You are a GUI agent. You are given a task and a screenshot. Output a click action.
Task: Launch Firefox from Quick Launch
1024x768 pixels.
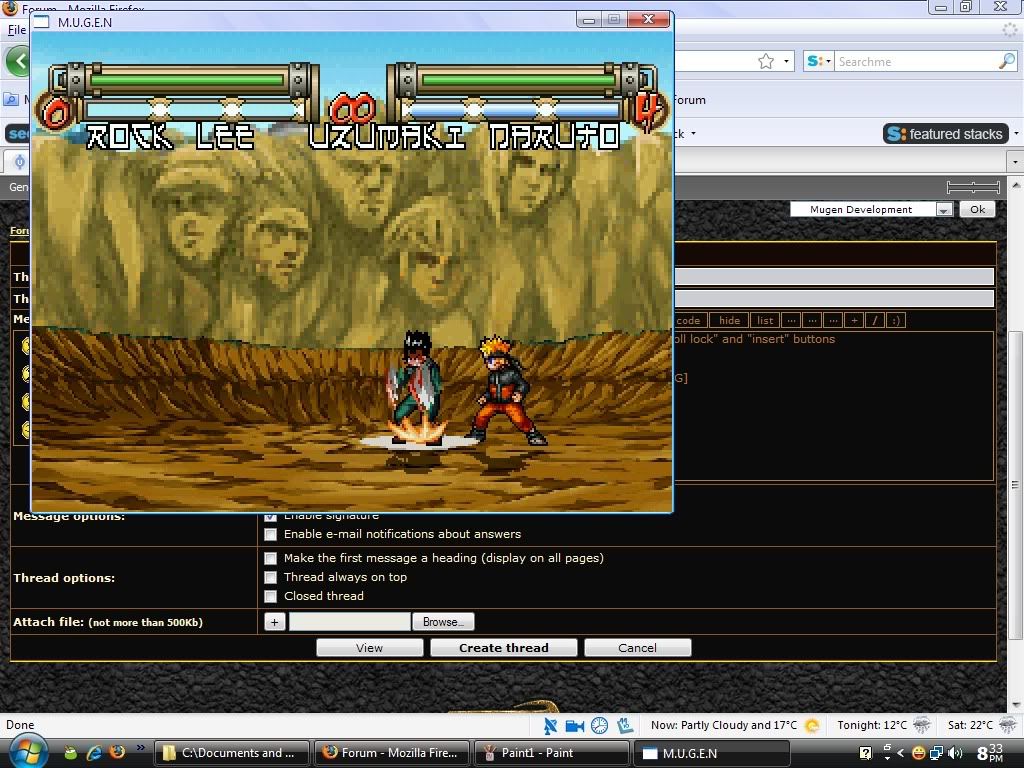pos(117,752)
